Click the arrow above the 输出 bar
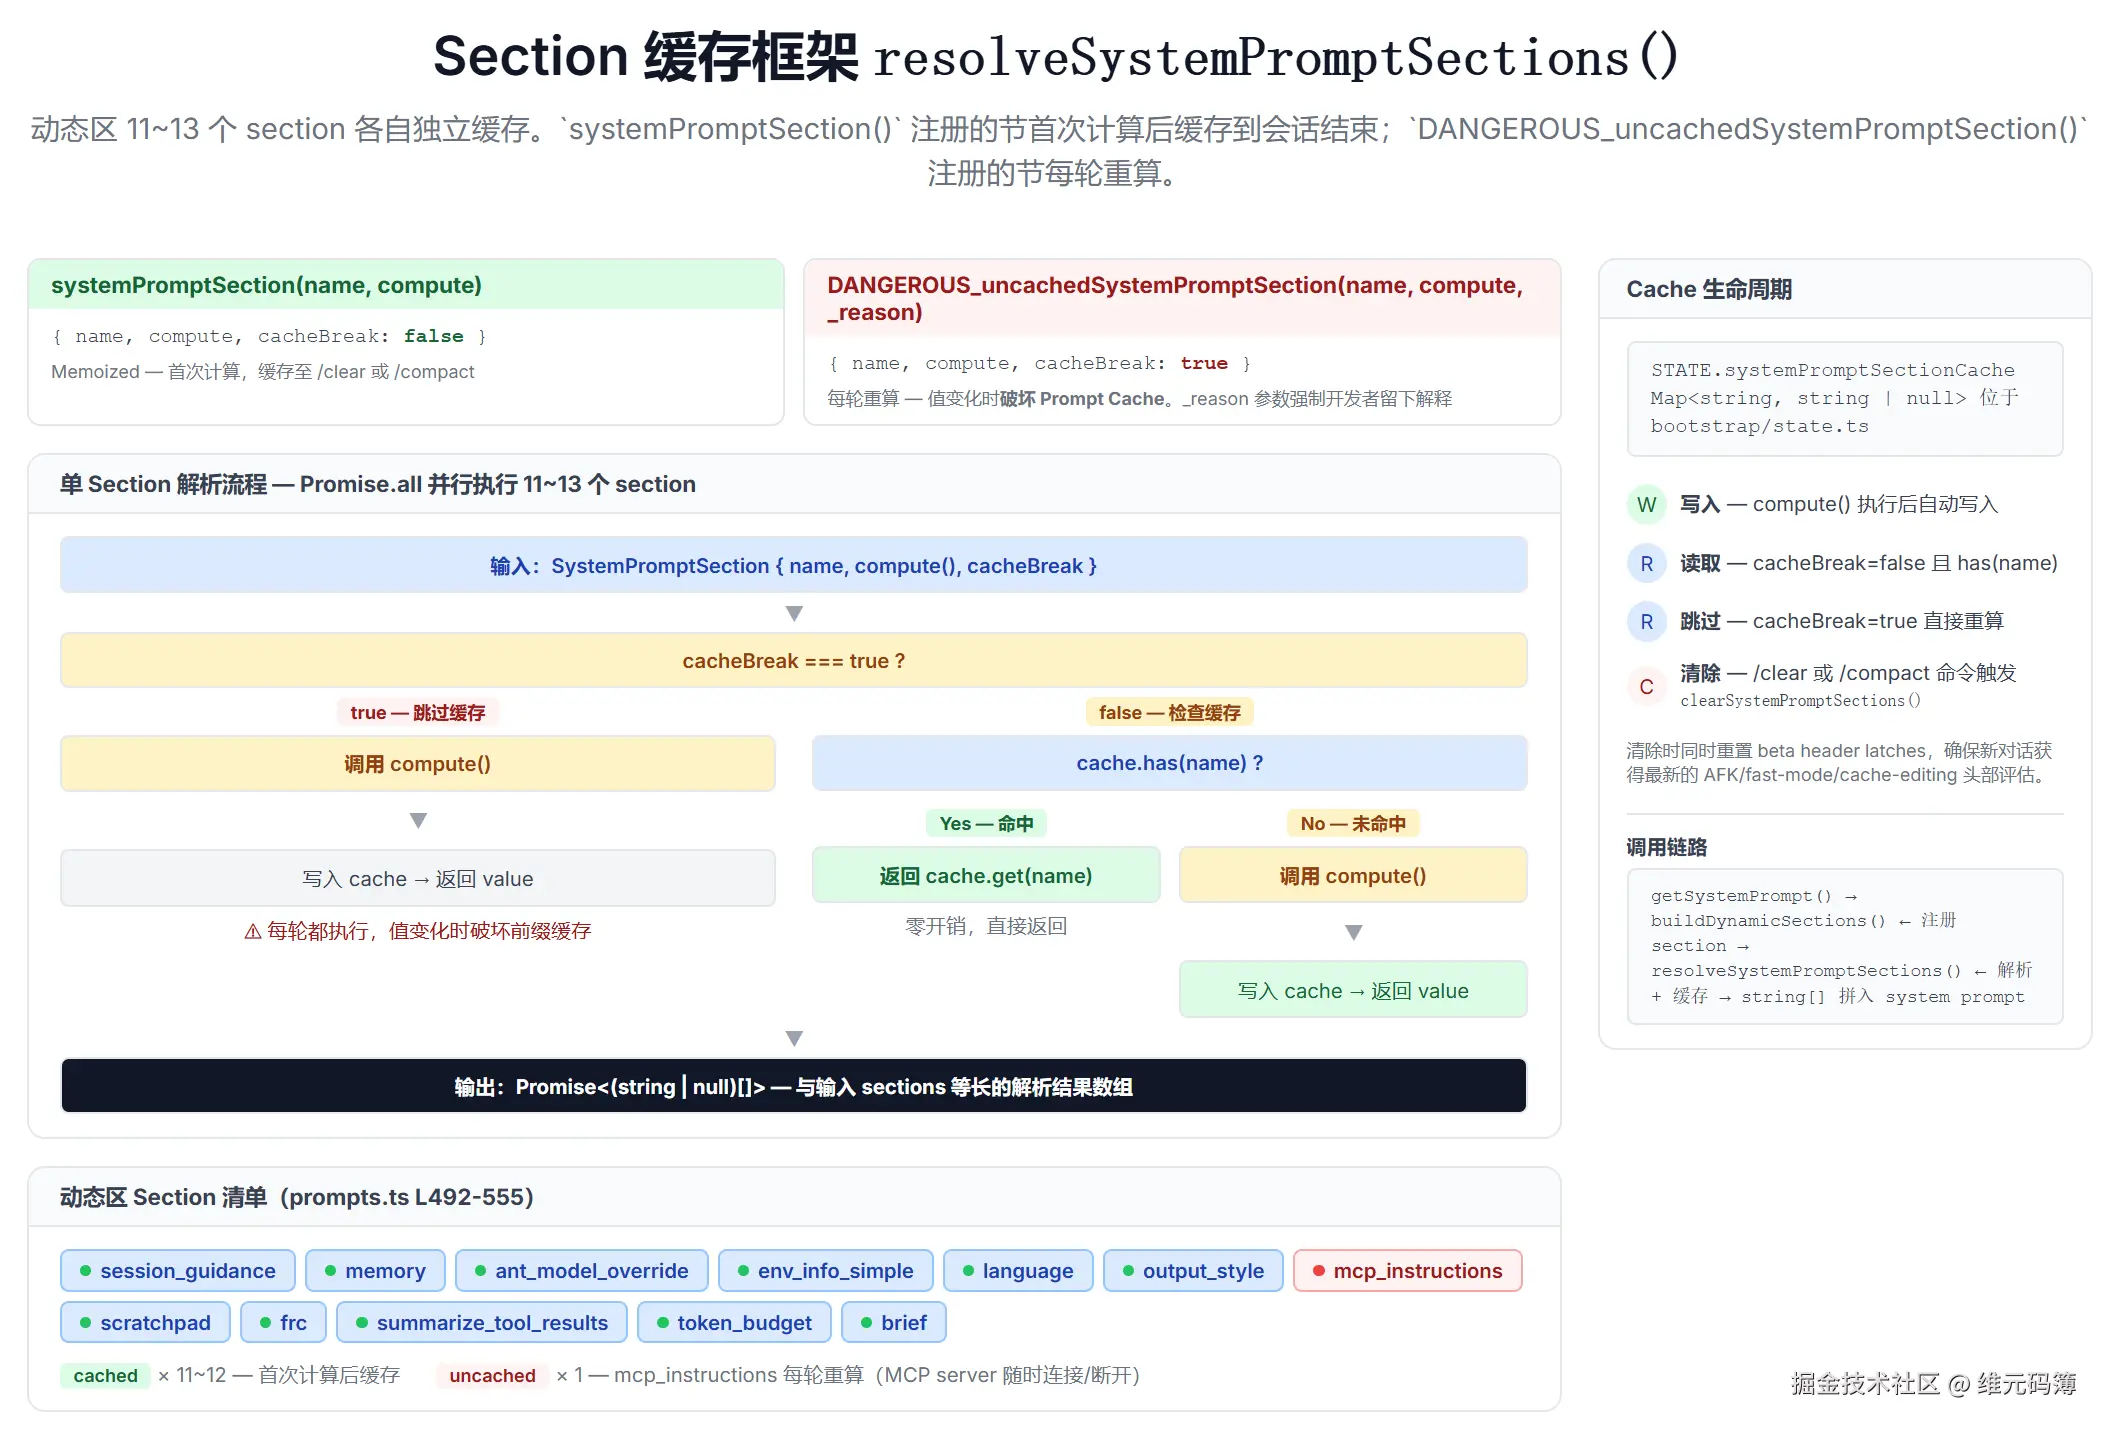2112x1433 pixels. 794,1038
